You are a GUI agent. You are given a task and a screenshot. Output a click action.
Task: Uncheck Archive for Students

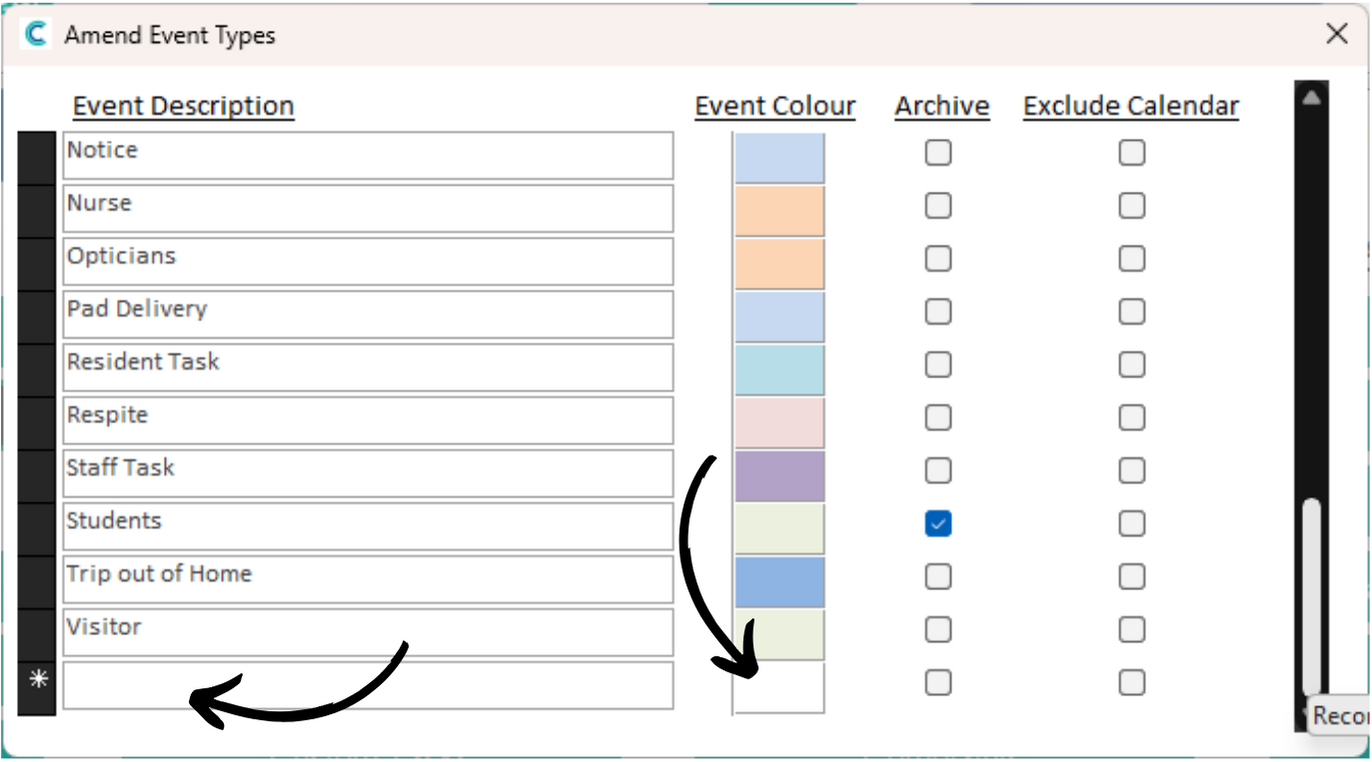[x=938, y=524]
